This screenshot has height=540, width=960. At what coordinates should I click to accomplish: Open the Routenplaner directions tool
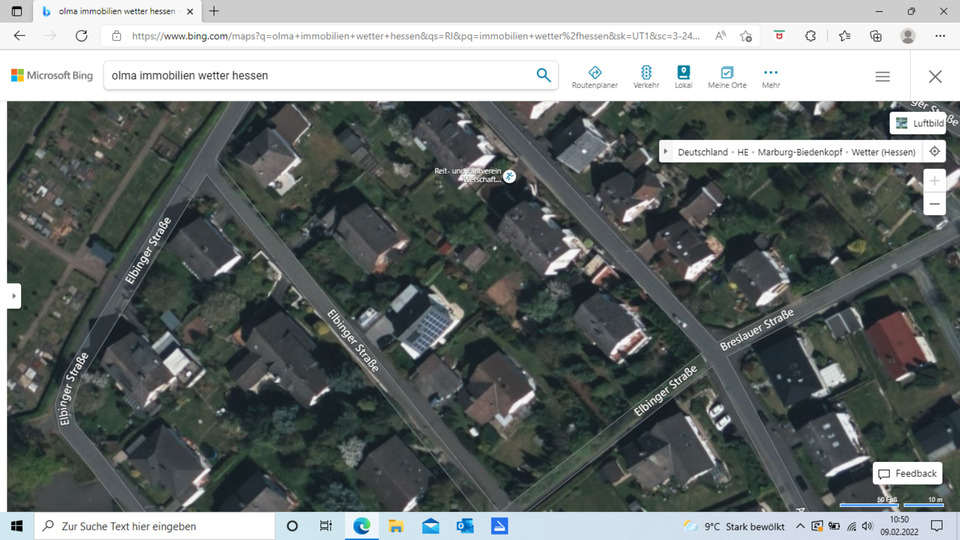click(x=594, y=77)
